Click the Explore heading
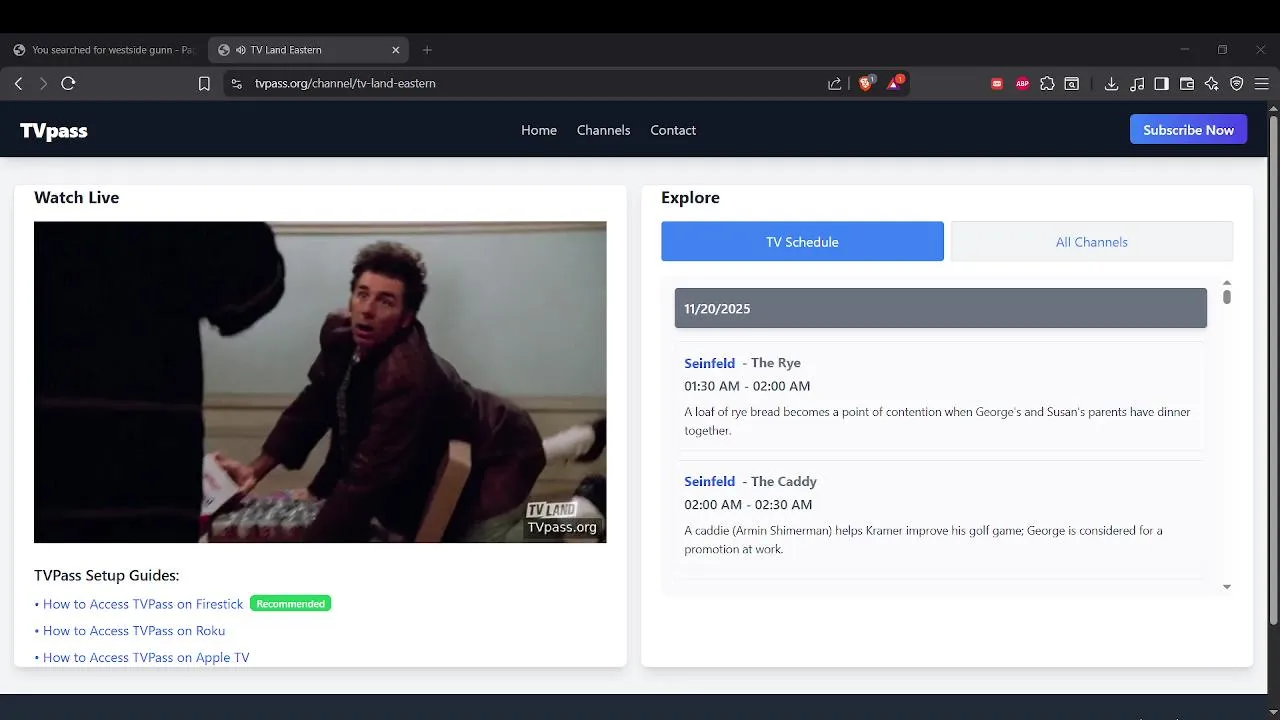 (690, 197)
